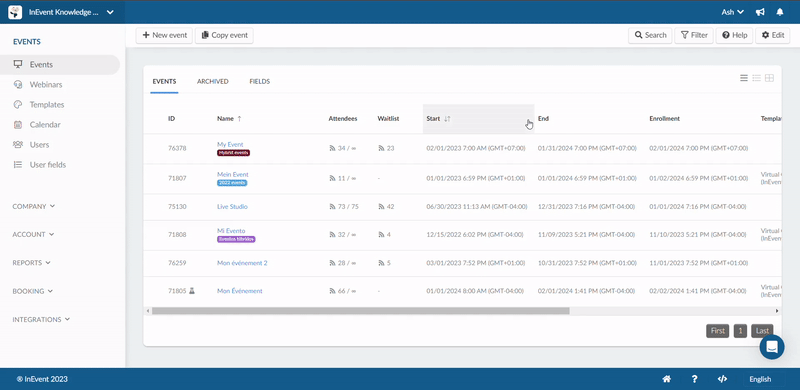Click the purple tag under Mi Evento
This screenshot has height=390, width=800.
point(236,239)
